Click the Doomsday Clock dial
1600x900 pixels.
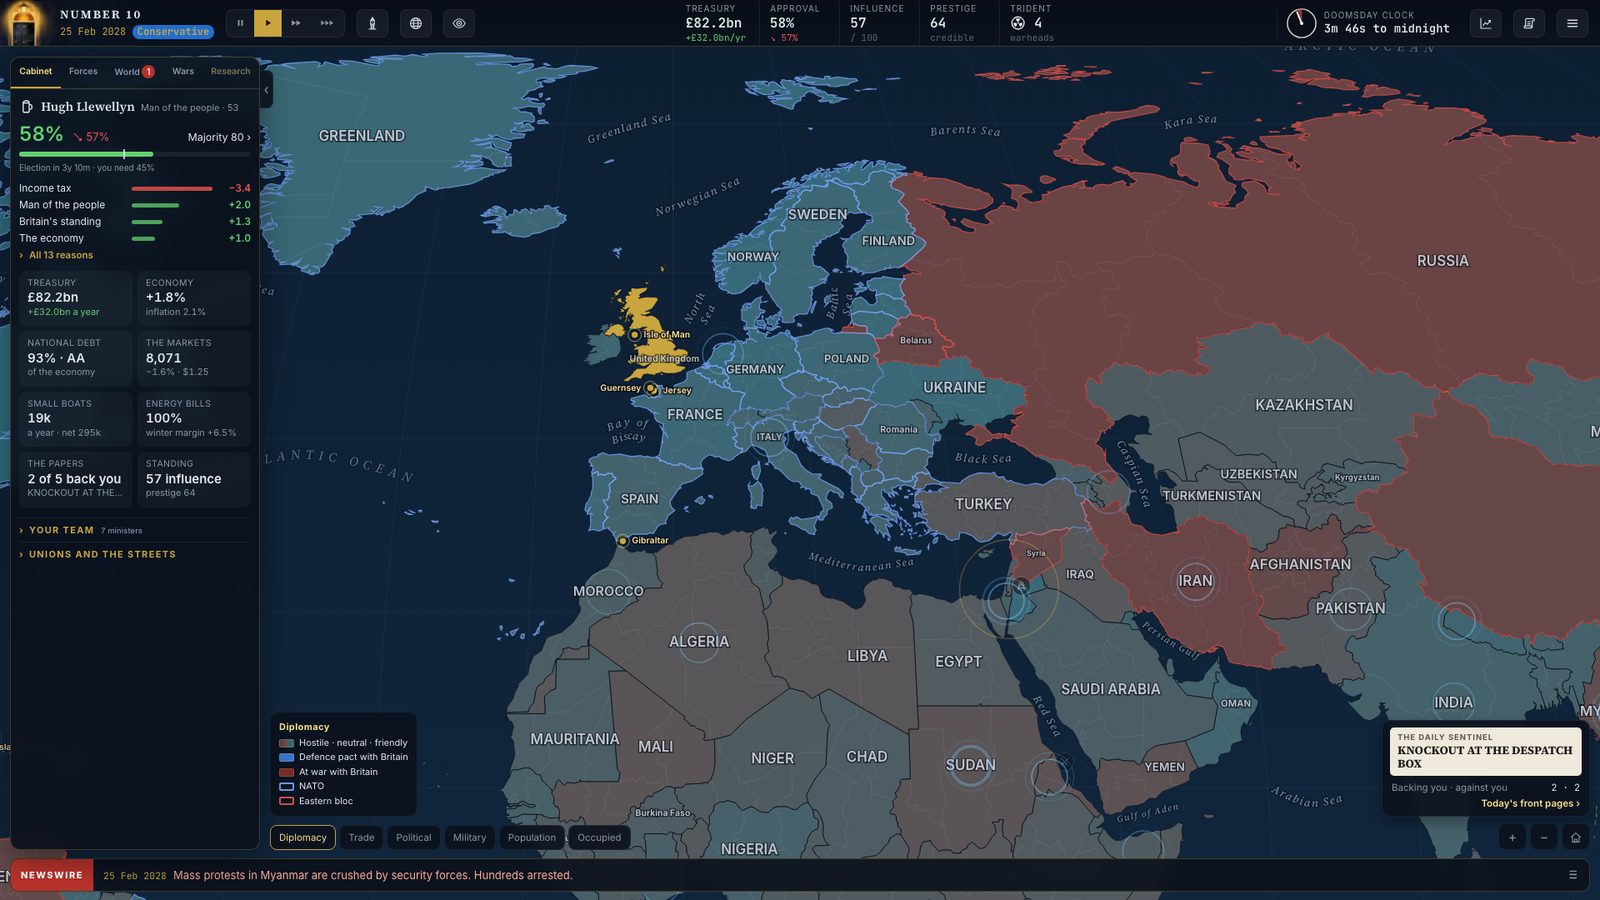(x=1301, y=23)
